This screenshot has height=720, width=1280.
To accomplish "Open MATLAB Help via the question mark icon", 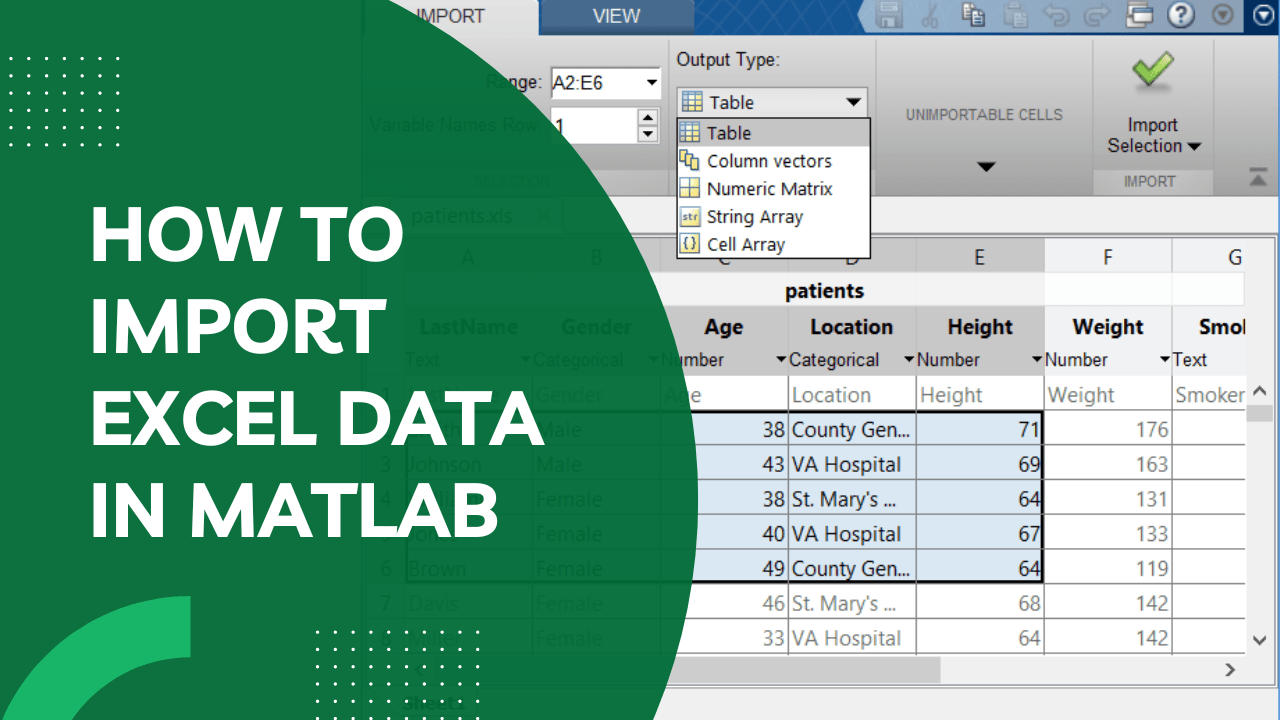I will click(1181, 16).
